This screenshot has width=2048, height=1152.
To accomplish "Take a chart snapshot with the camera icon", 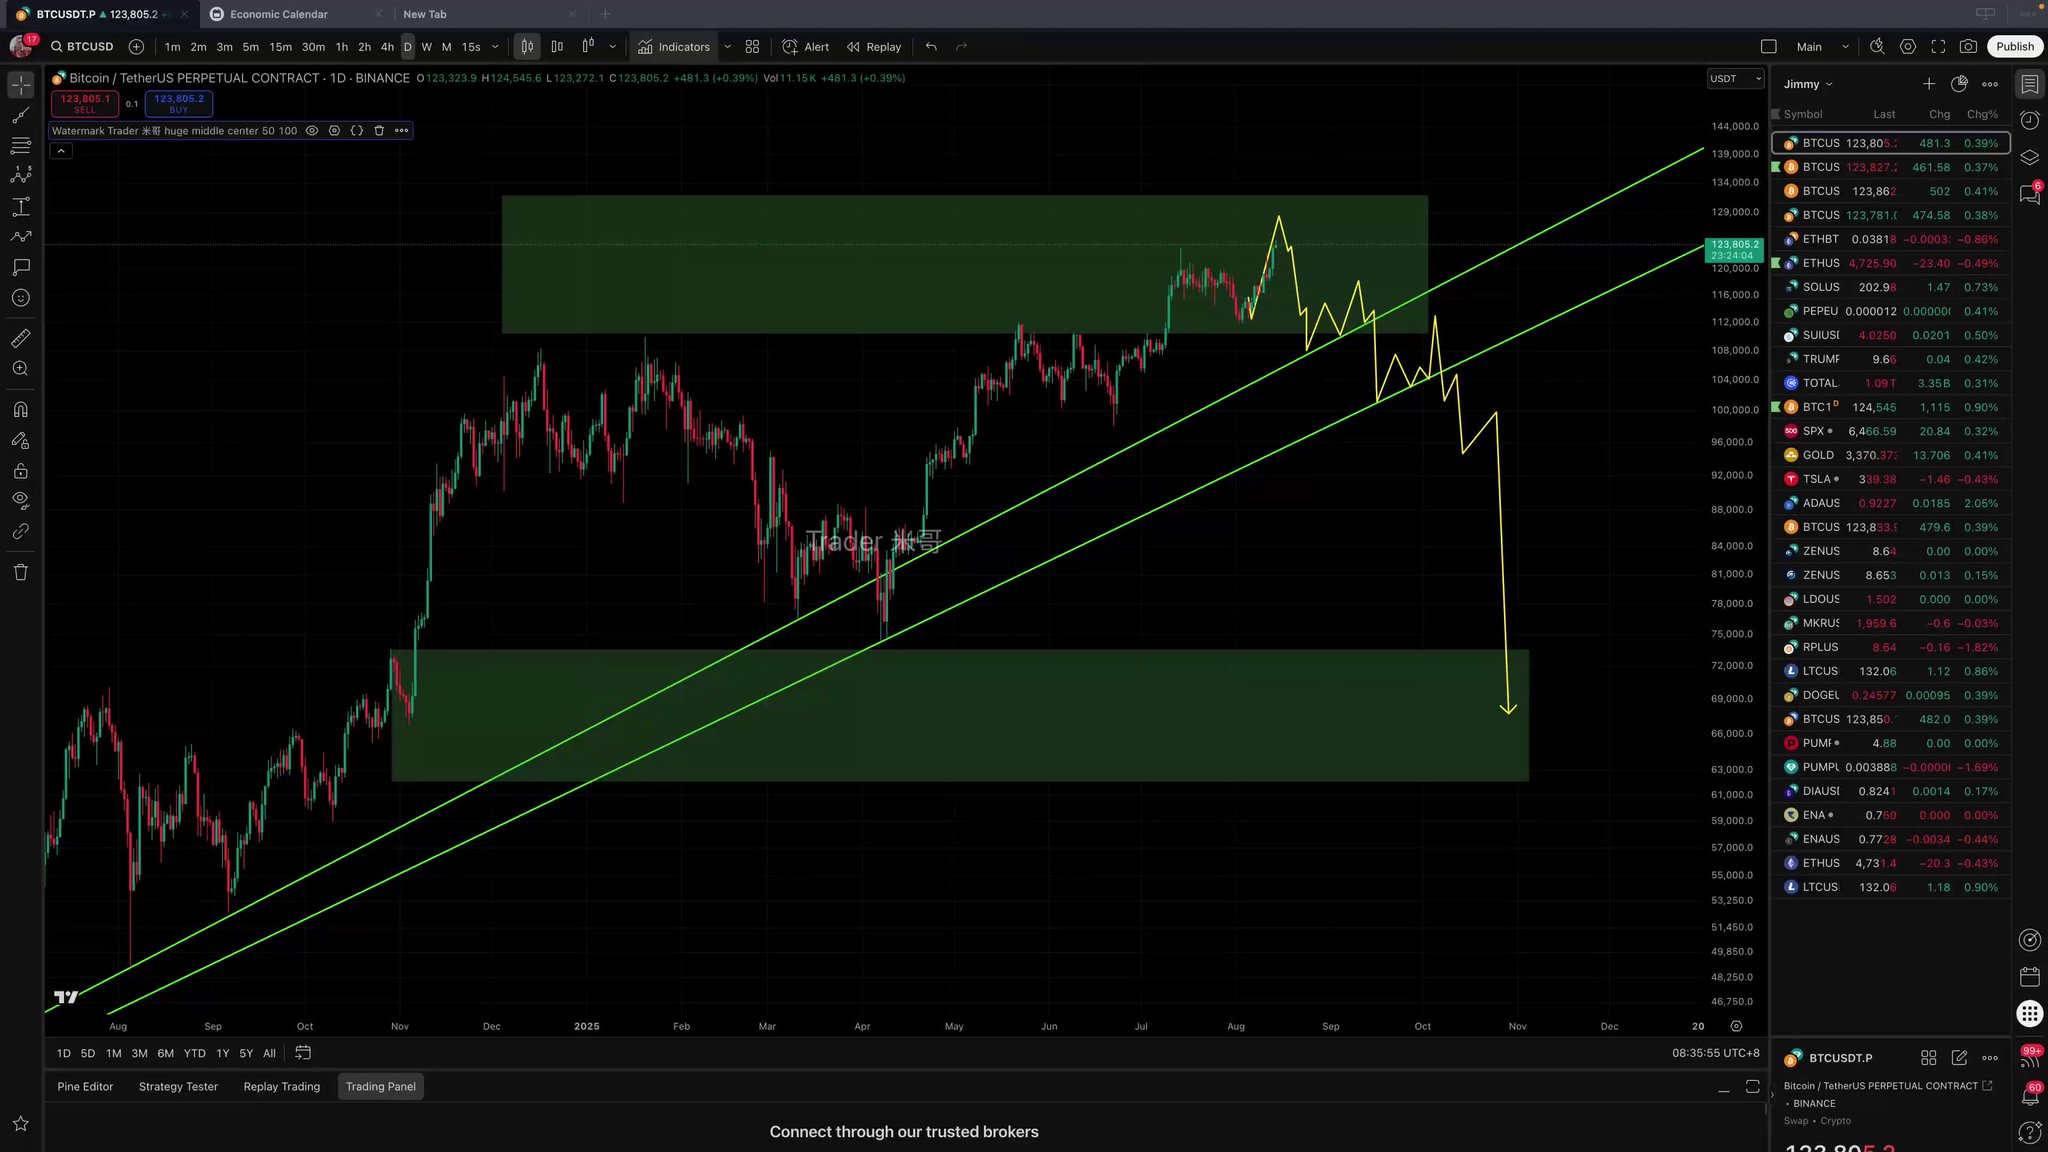I will click(x=1968, y=47).
